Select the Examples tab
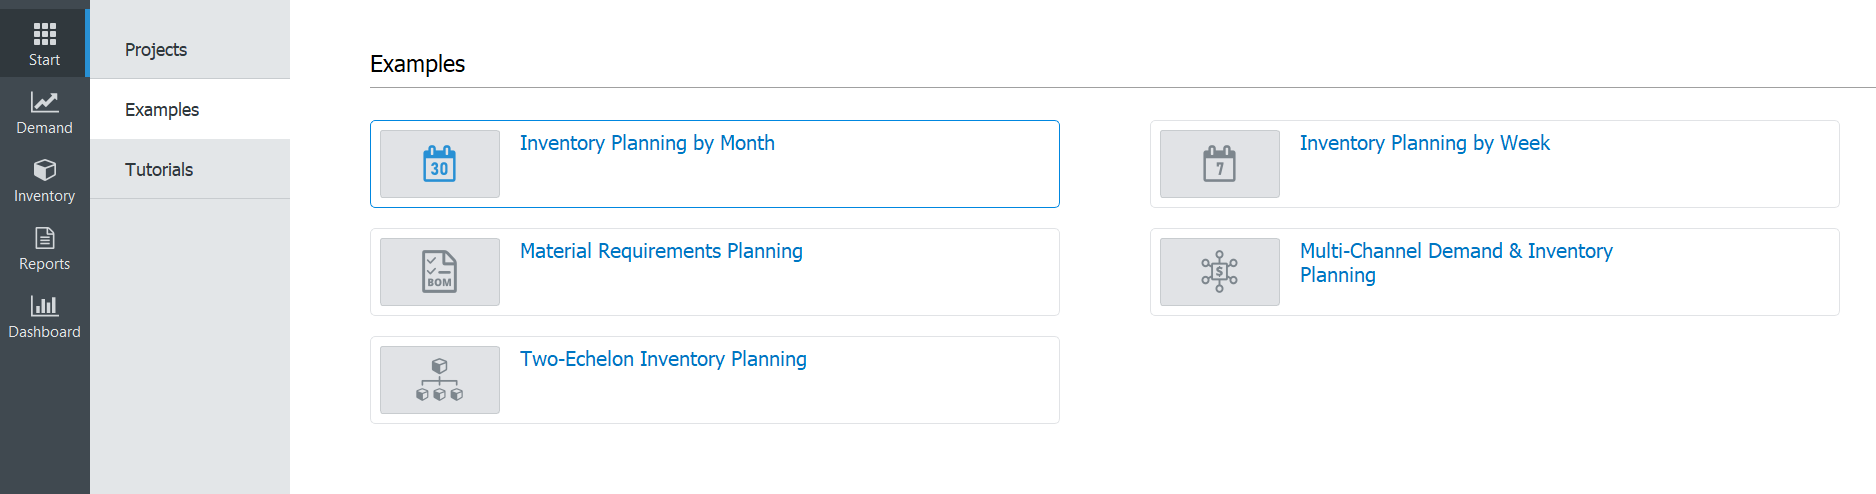Image resolution: width=1876 pixels, height=494 pixels. (162, 110)
